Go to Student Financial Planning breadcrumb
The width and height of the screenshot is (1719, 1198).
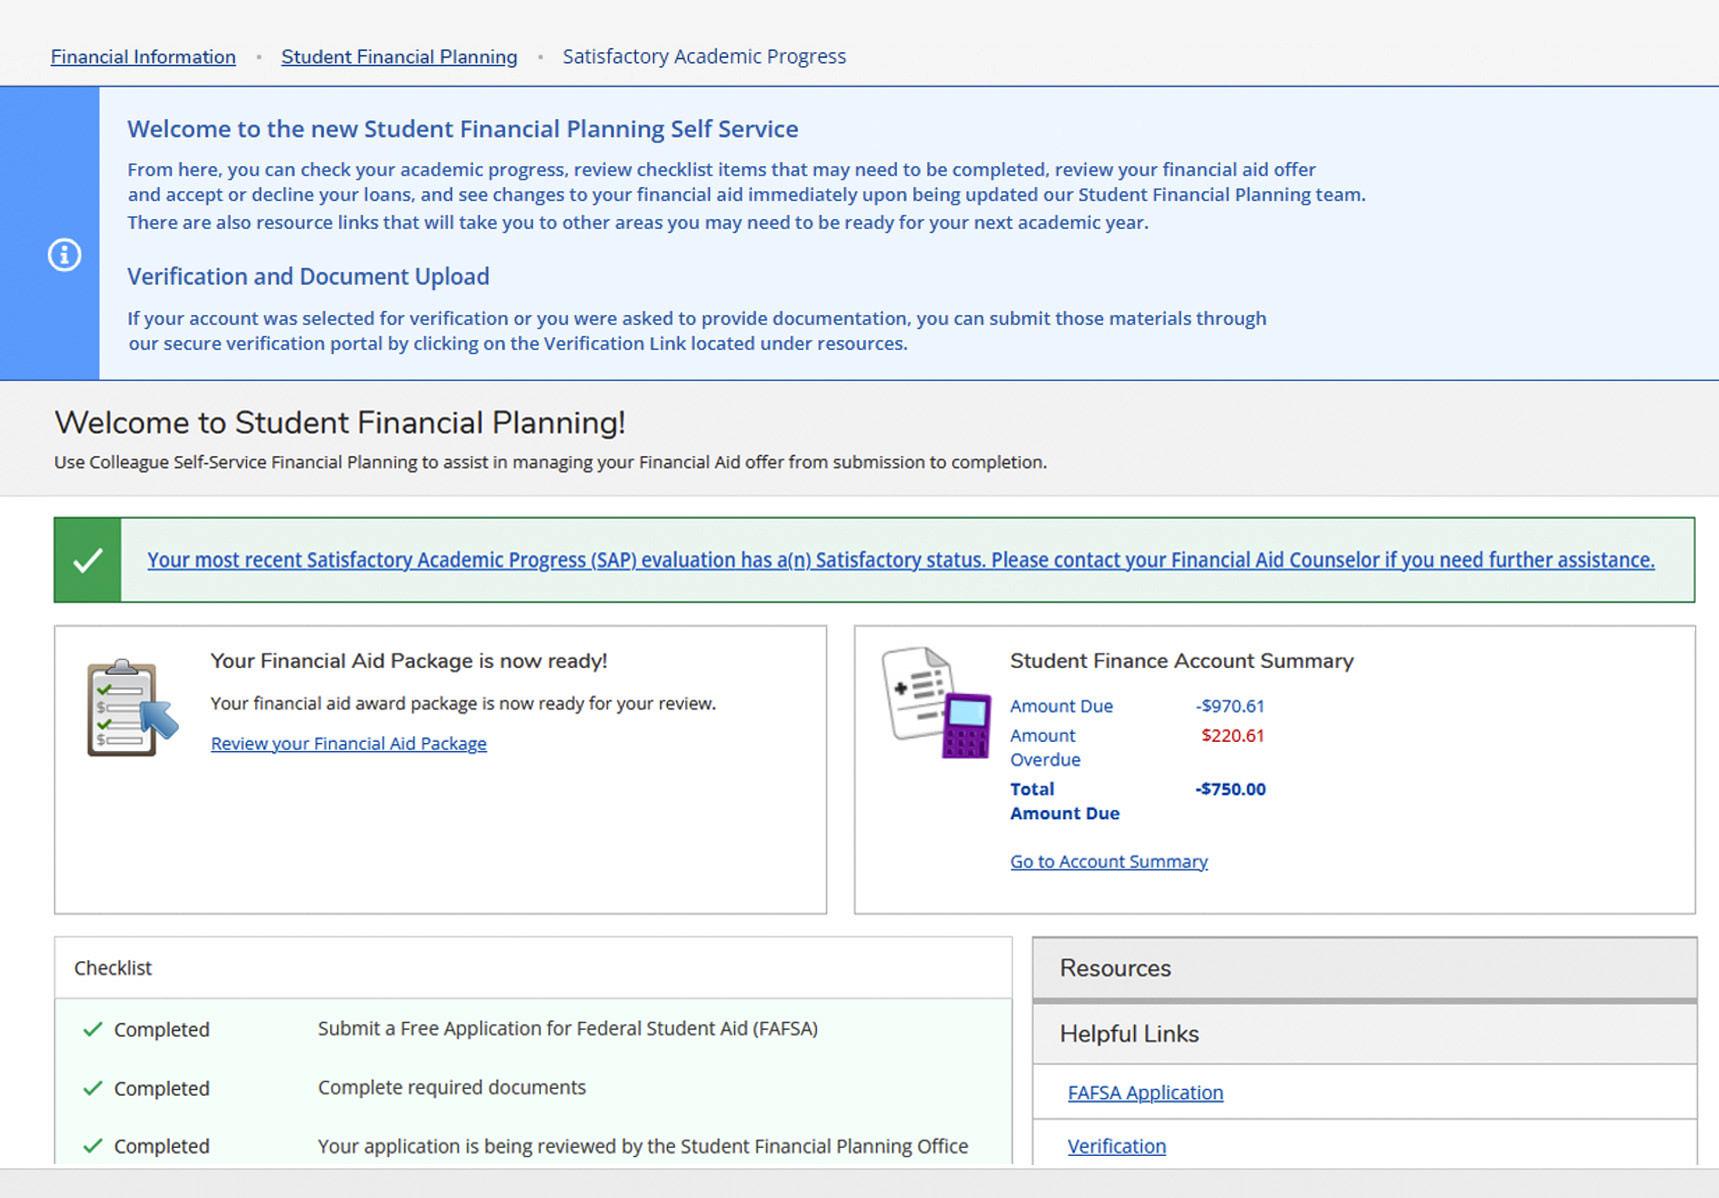tap(399, 57)
